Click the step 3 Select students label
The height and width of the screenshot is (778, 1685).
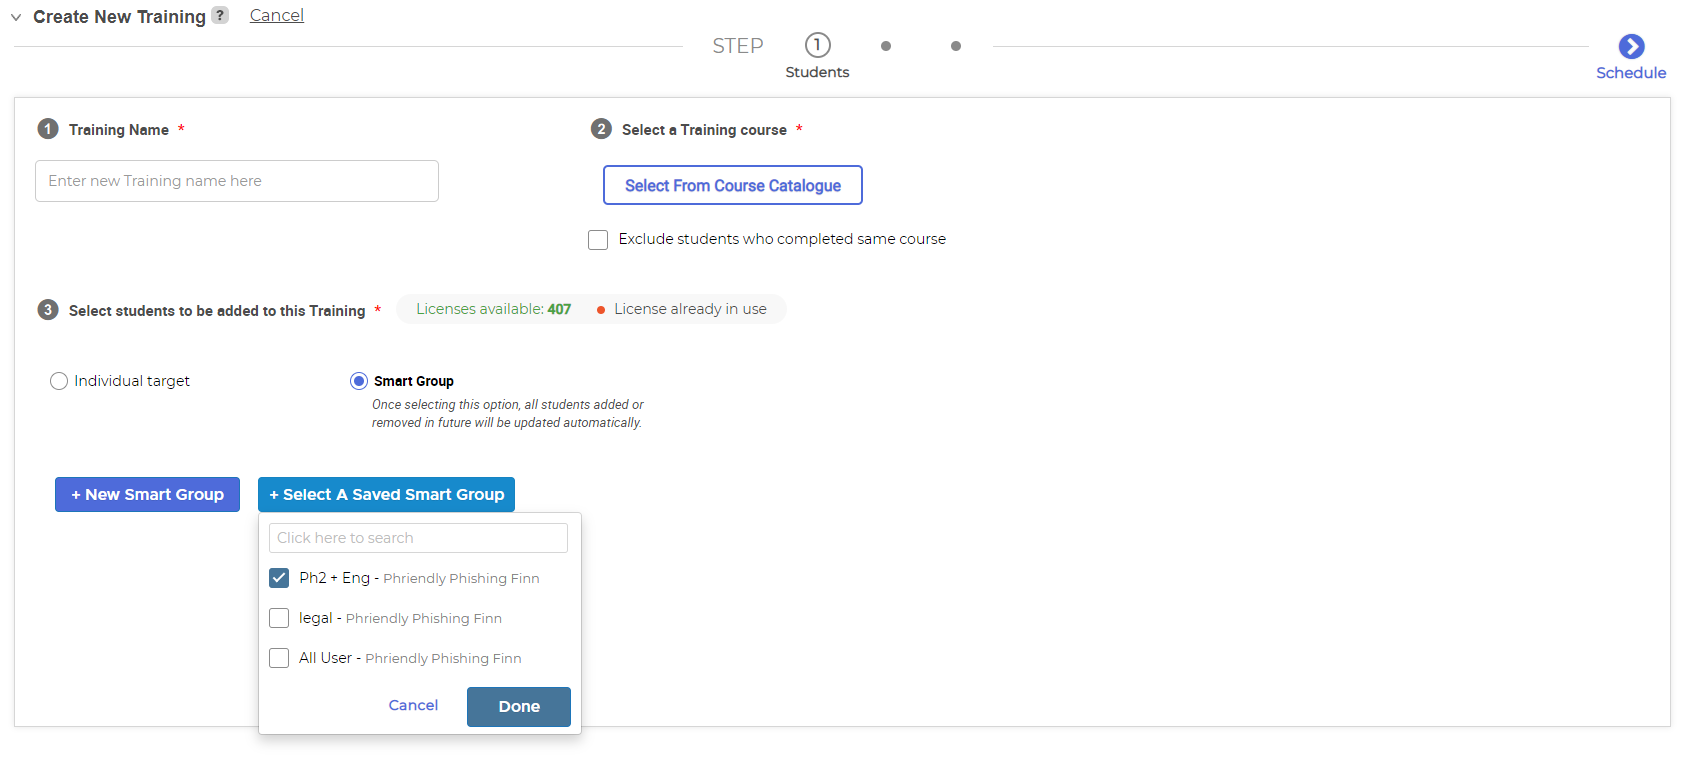coord(217,311)
